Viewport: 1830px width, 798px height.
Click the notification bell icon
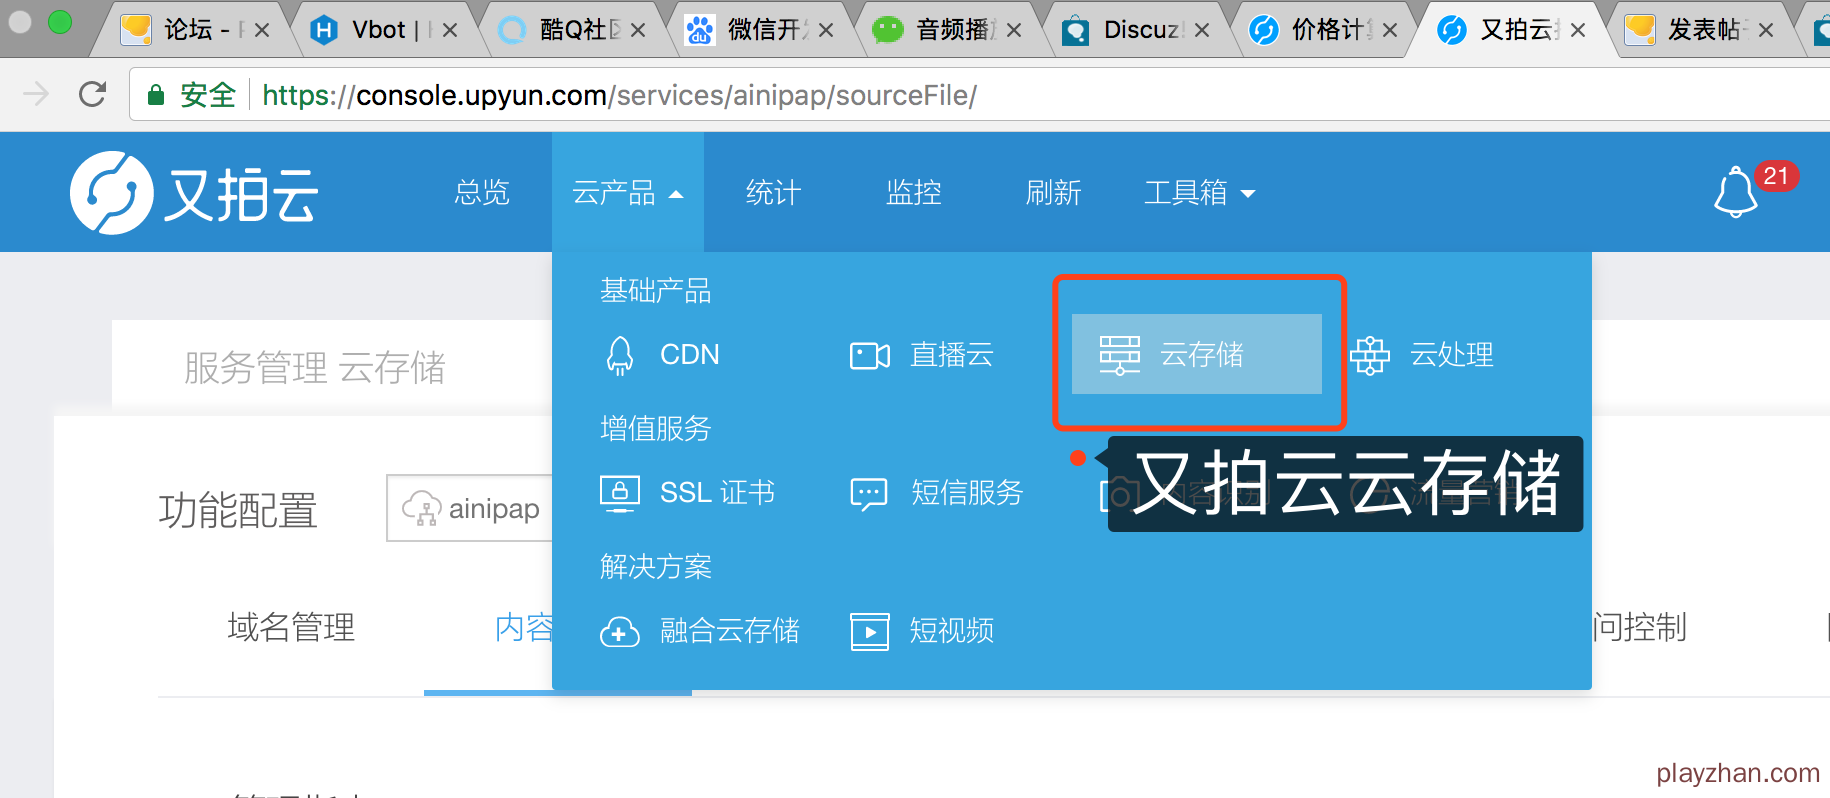point(1735,192)
